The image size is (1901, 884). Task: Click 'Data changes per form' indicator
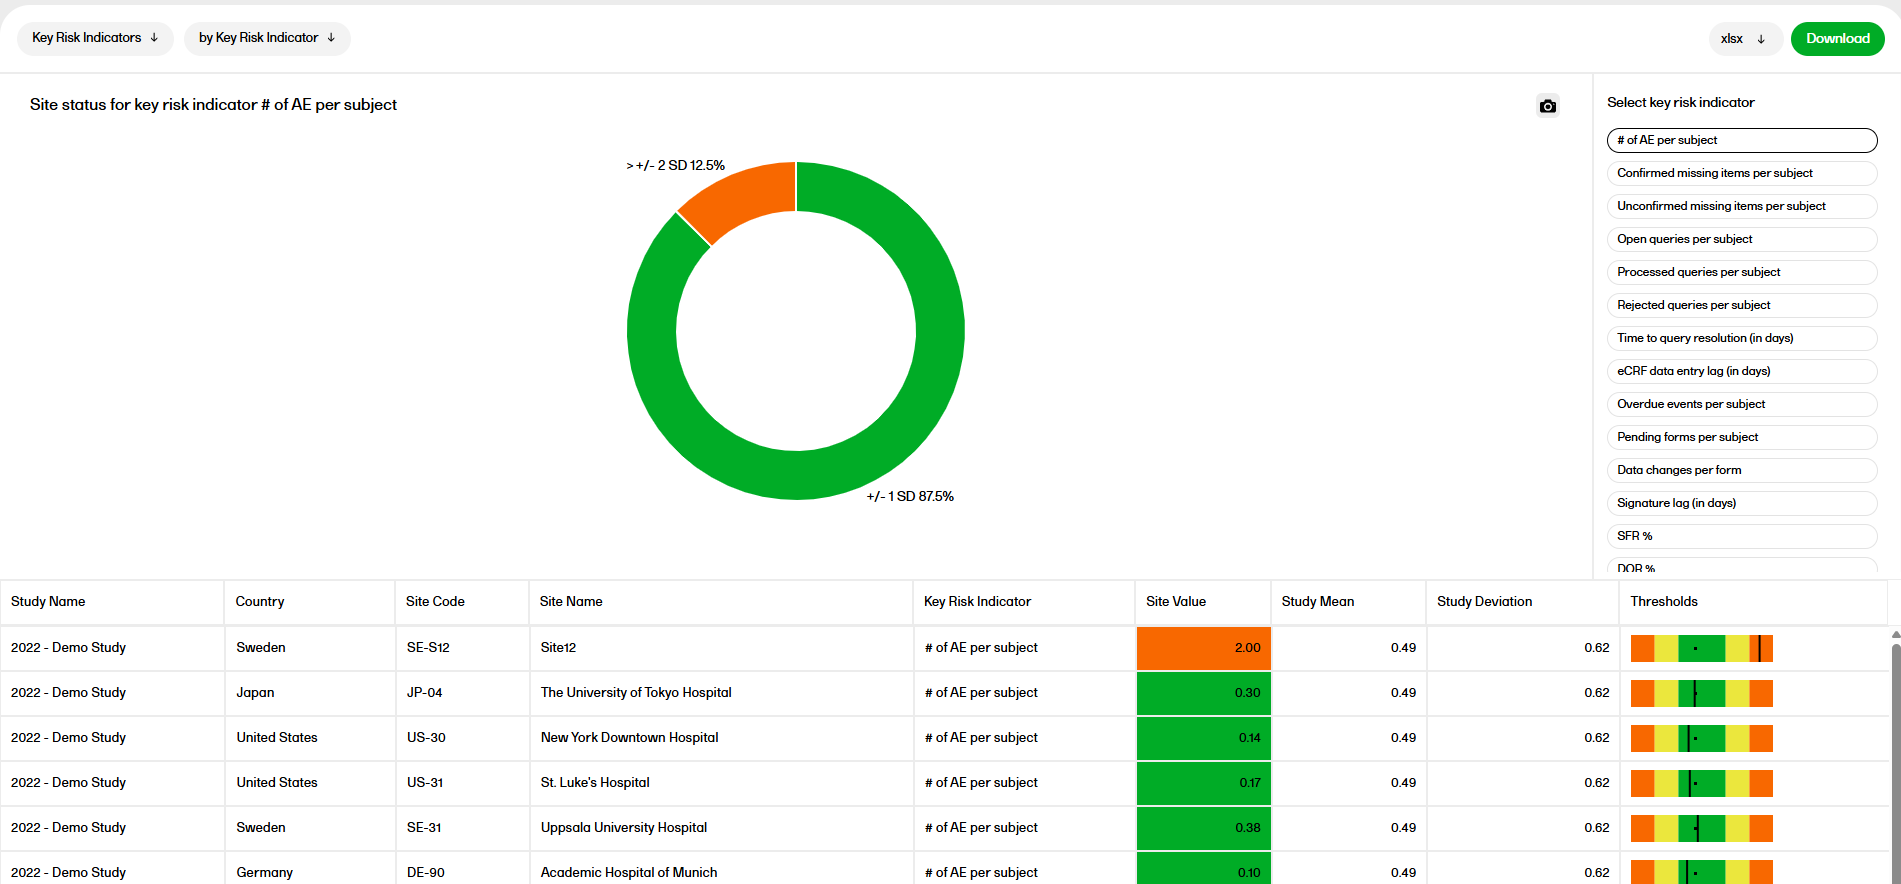click(1741, 470)
